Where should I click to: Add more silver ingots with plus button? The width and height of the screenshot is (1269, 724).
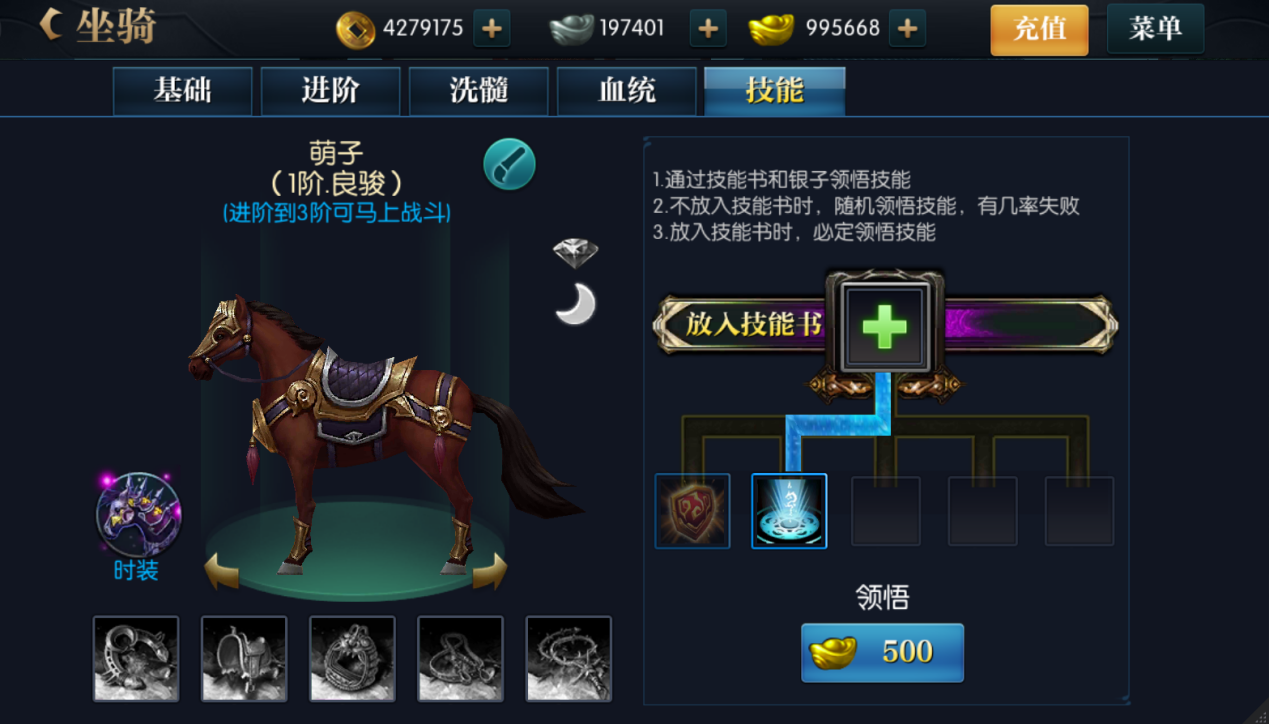coord(708,29)
